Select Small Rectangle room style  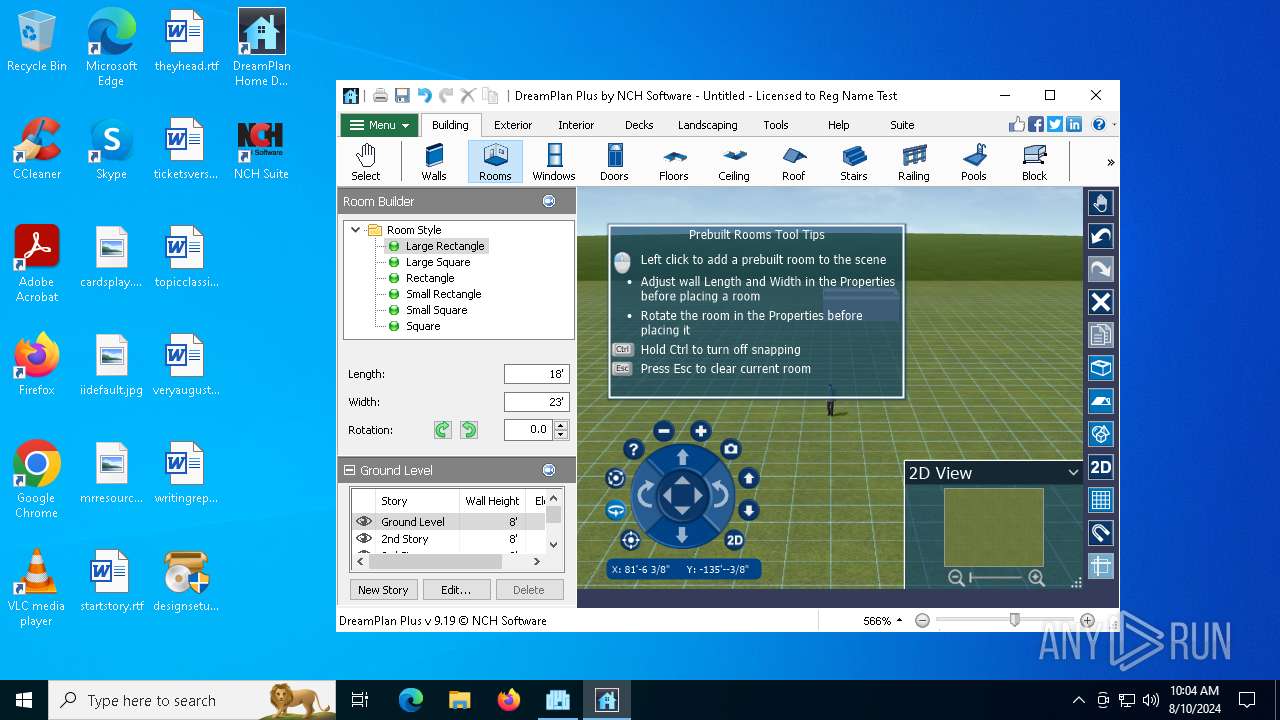444,294
